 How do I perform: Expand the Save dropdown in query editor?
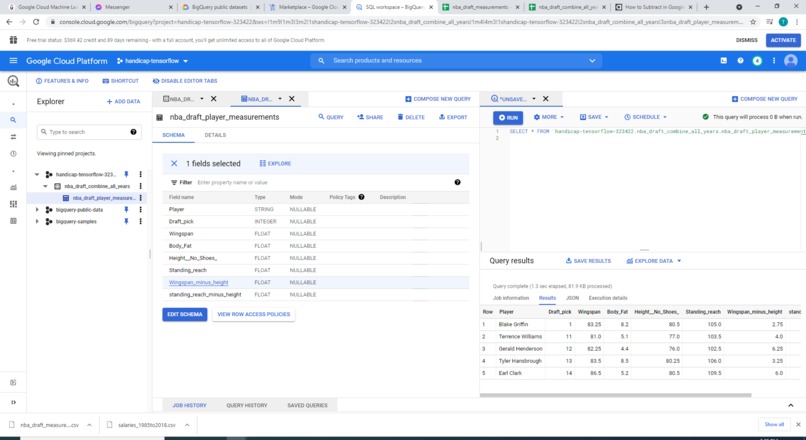point(594,117)
